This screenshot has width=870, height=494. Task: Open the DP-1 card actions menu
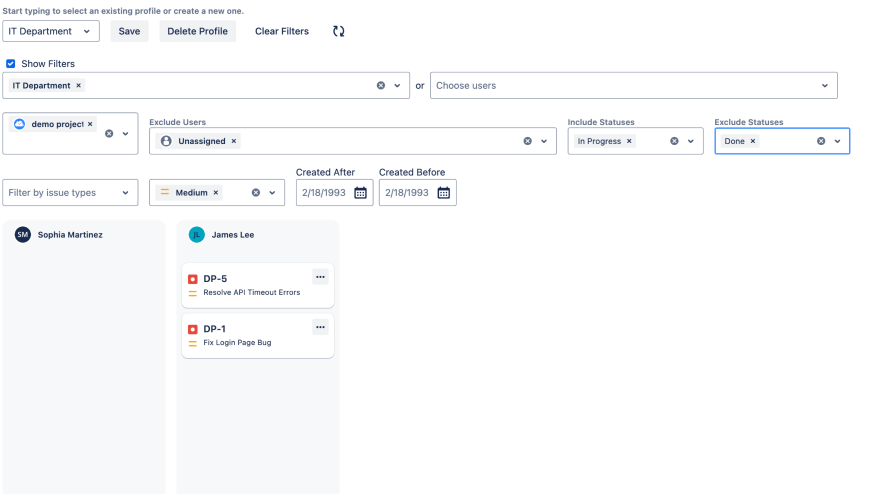[320, 327]
